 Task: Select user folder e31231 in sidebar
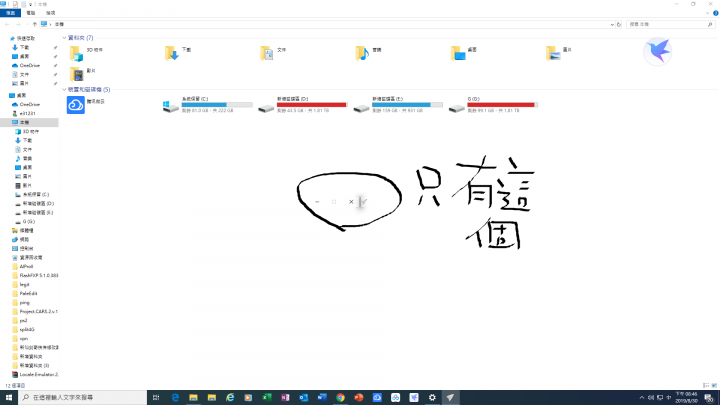click(x=28, y=113)
